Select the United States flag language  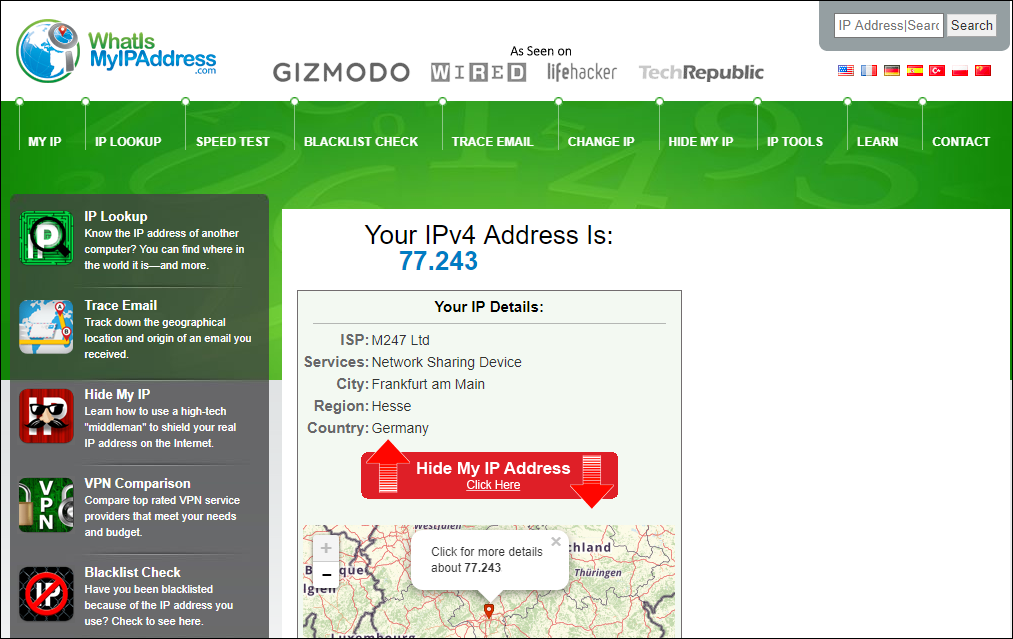[x=846, y=70]
